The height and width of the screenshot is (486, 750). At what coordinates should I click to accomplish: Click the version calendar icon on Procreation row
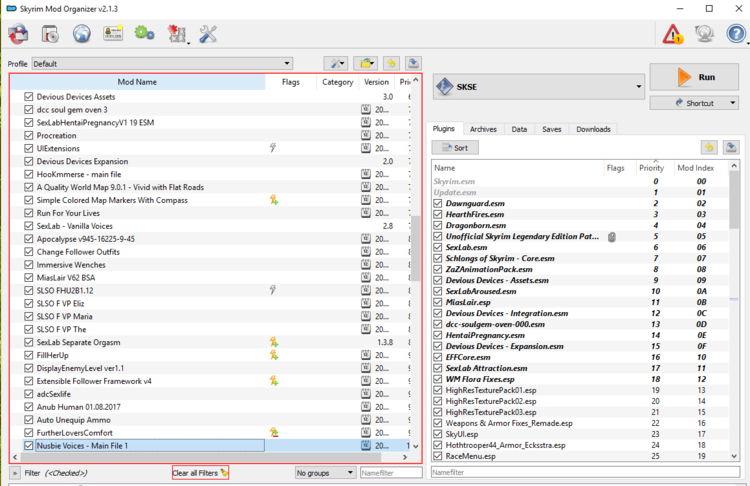click(x=366, y=135)
